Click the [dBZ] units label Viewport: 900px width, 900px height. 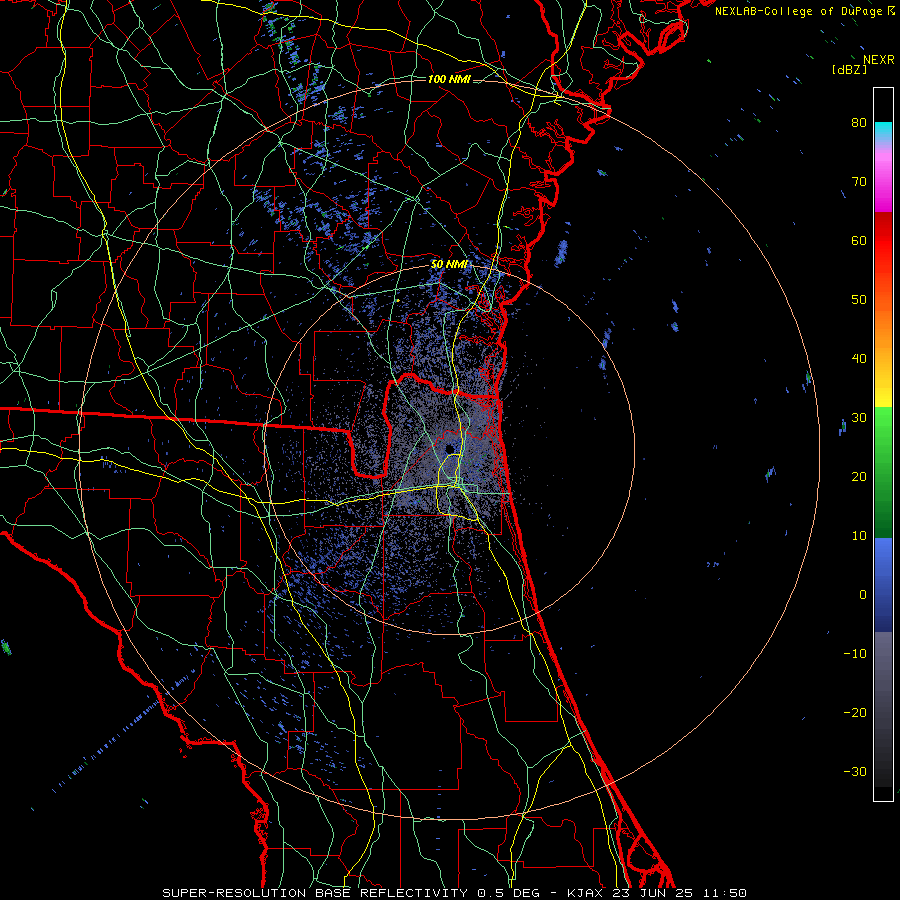click(849, 69)
